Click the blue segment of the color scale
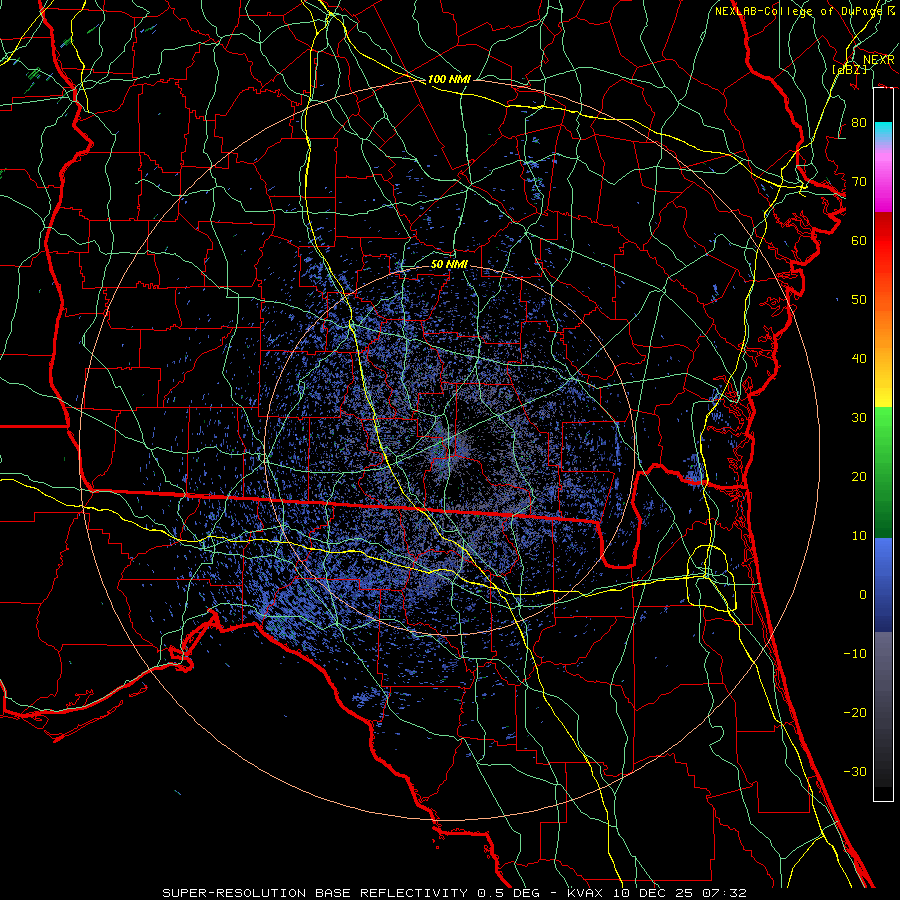Image resolution: width=900 pixels, height=900 pixels. click(x=883, y=585)
